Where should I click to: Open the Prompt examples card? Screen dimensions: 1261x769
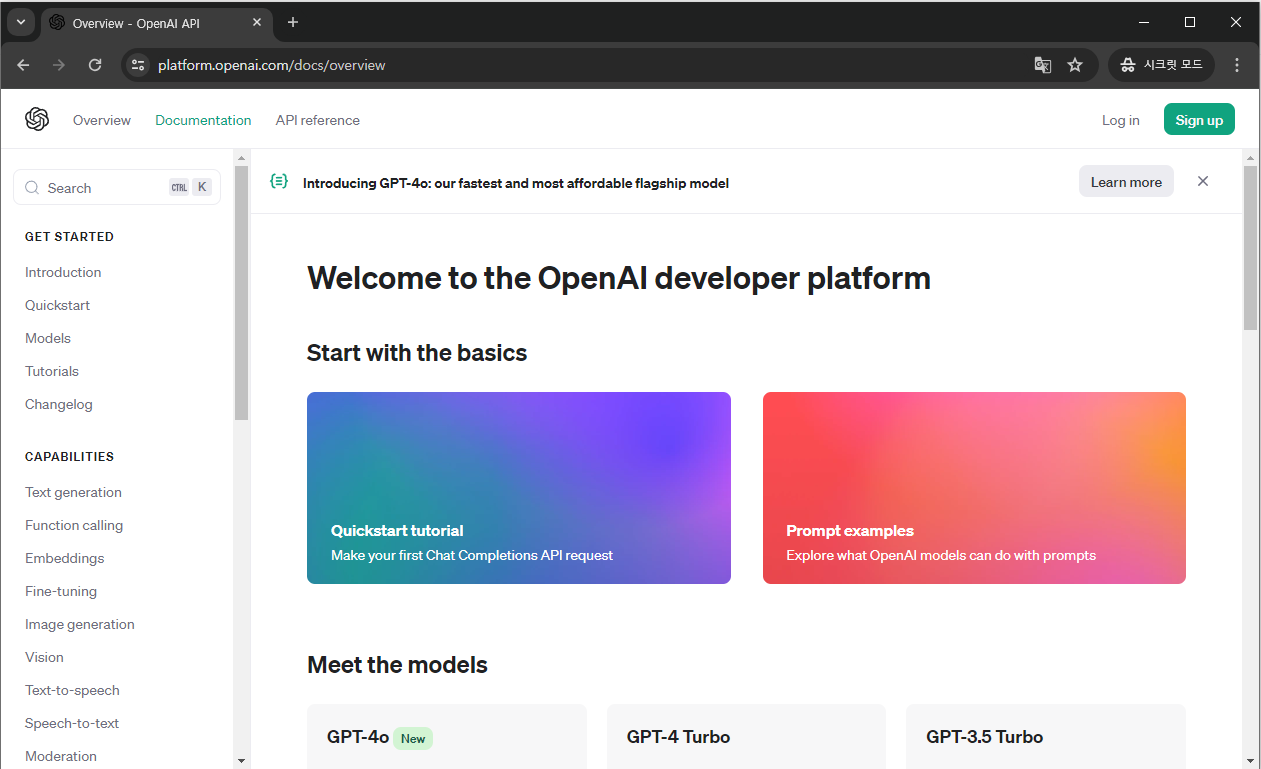click(974, 488)
